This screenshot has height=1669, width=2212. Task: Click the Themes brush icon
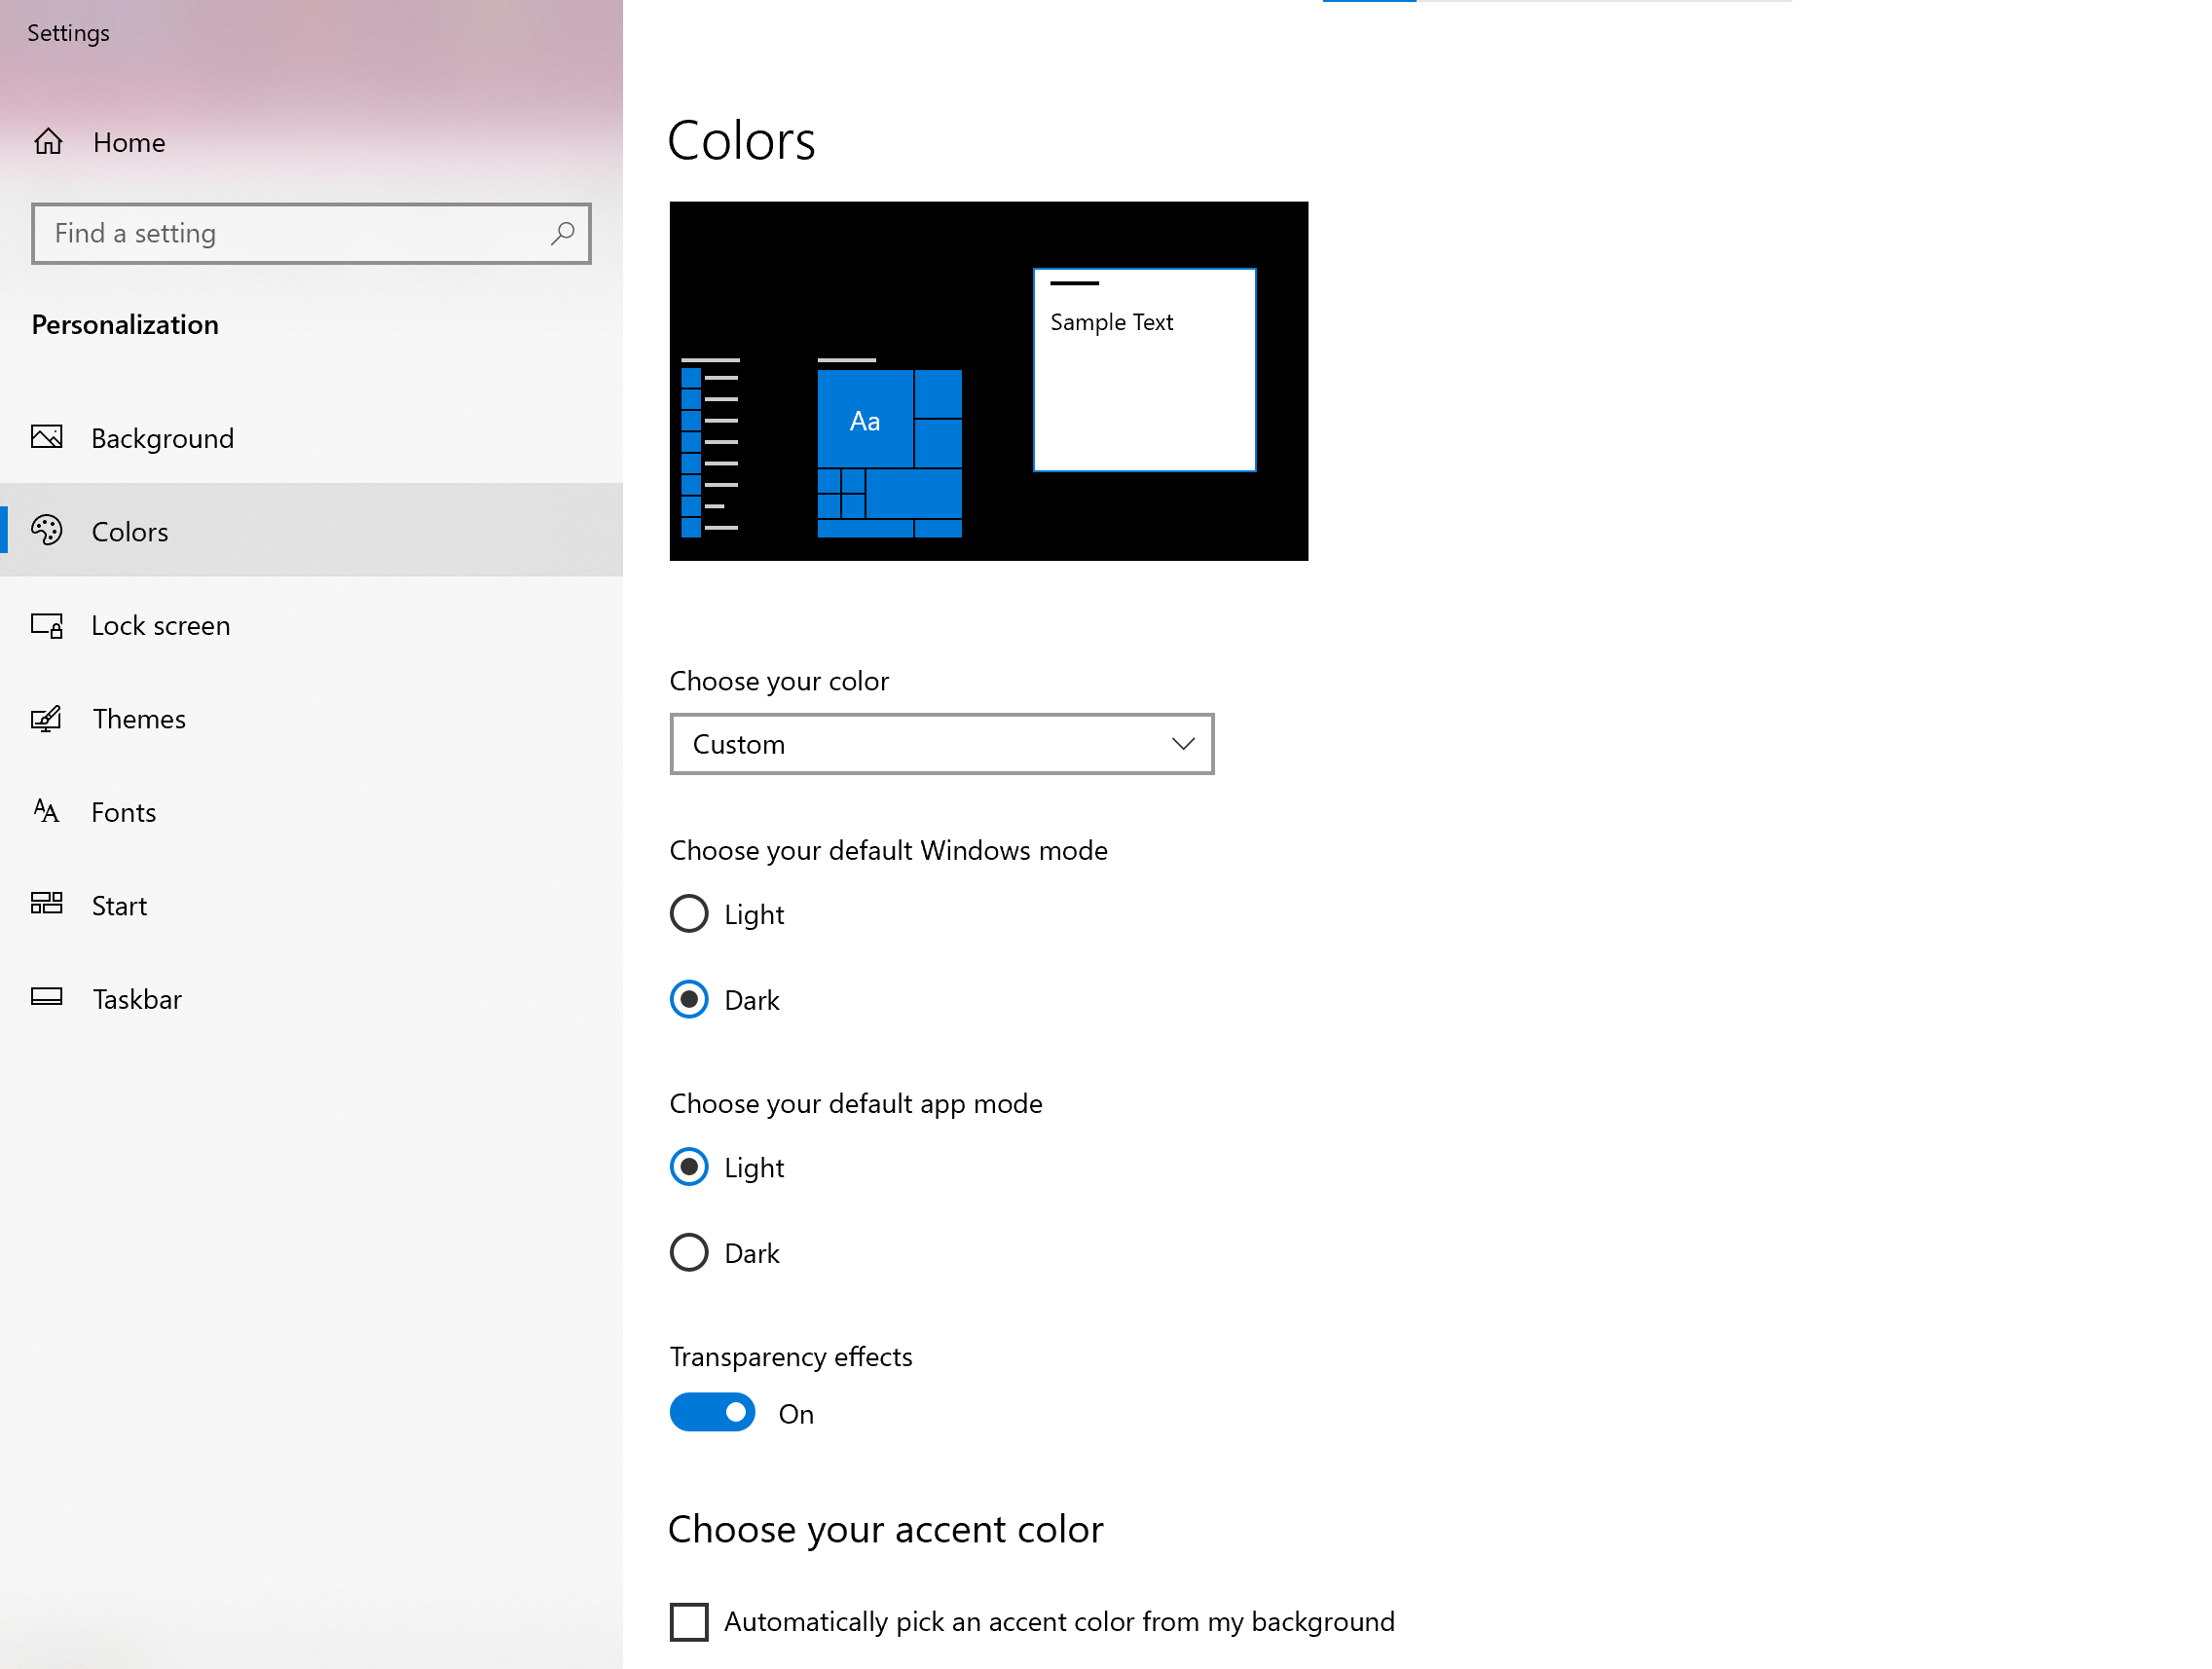(47, 718)
